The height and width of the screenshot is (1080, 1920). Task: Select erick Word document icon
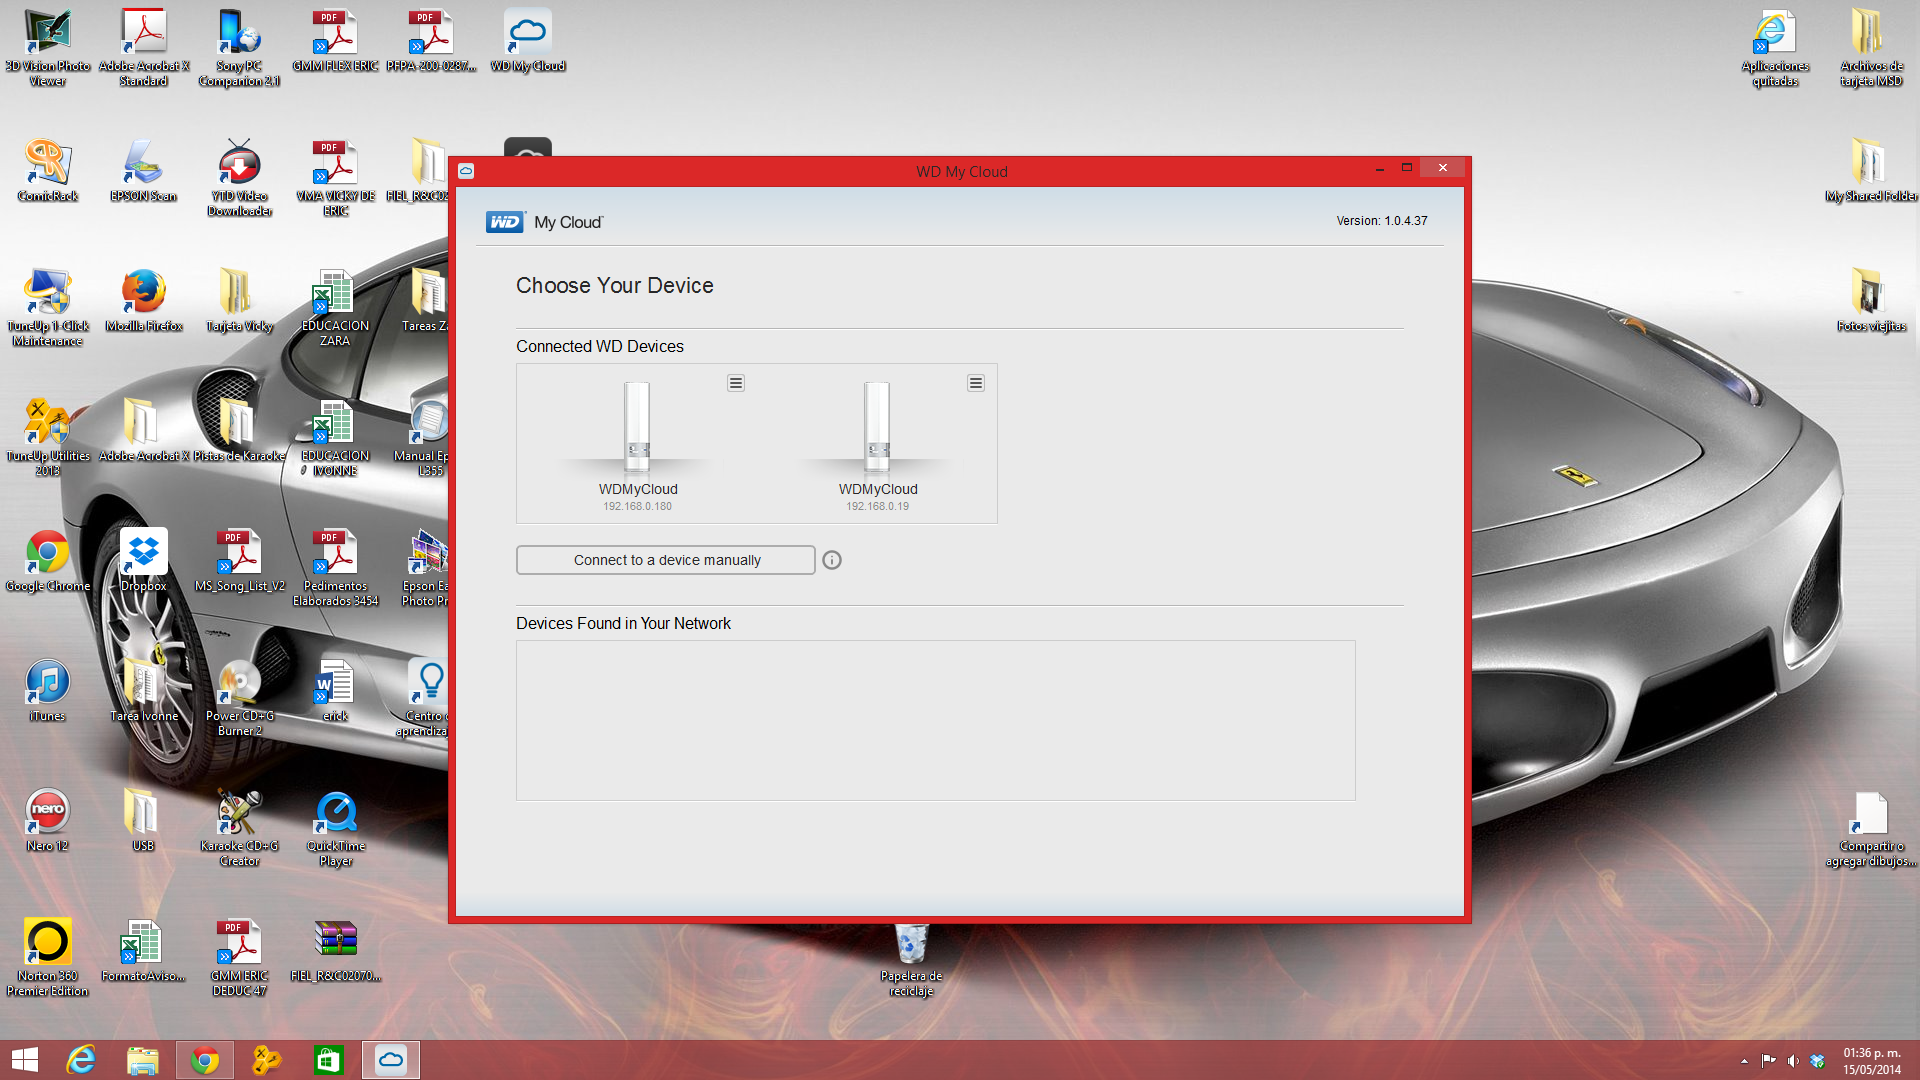(x=335, y=690)
